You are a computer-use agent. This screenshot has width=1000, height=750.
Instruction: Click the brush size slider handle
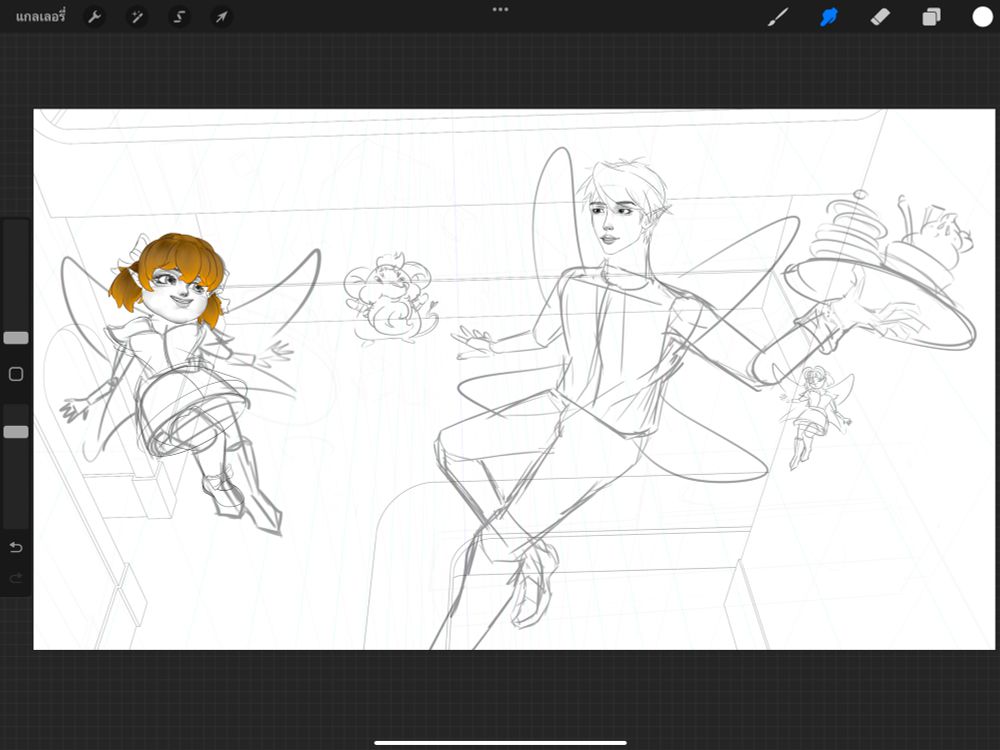click(16, 338)
